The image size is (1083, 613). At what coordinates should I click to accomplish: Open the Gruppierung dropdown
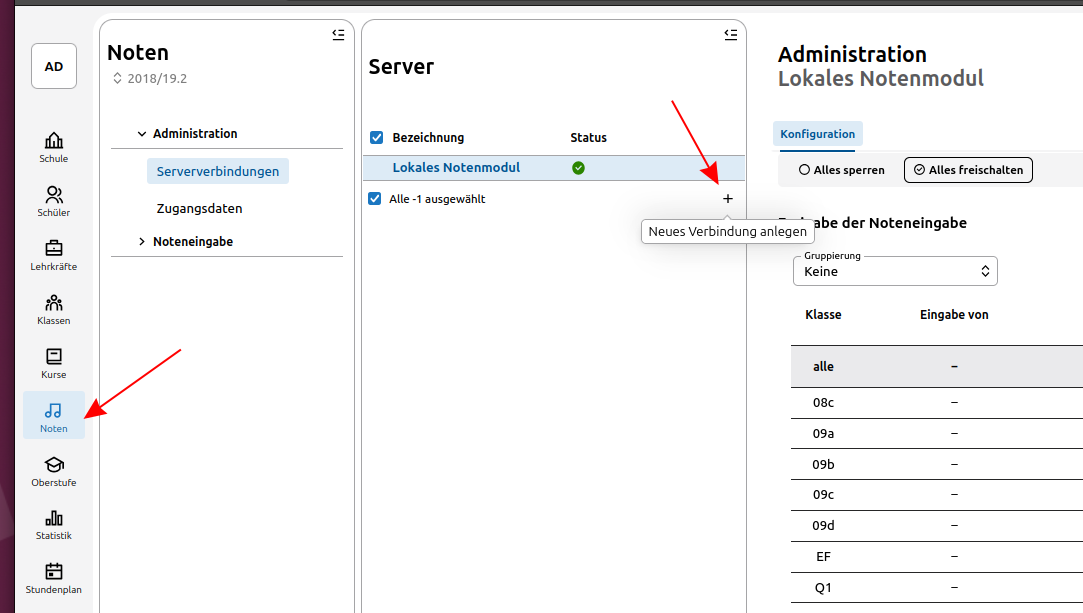895,271
